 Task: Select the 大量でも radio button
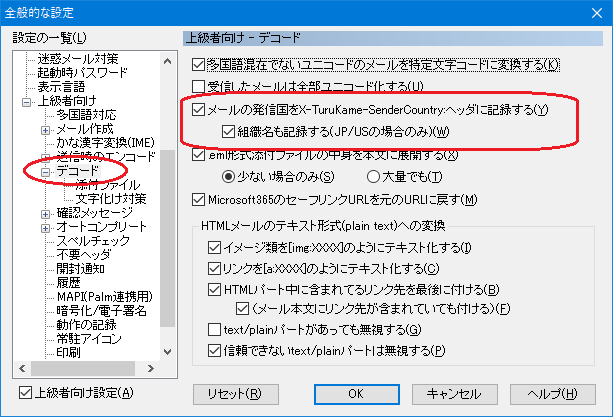point(358,177)
